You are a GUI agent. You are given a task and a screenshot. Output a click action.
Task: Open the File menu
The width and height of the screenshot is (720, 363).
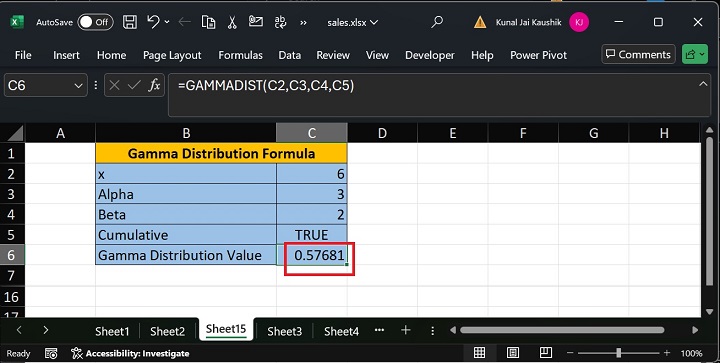(23, 55)
